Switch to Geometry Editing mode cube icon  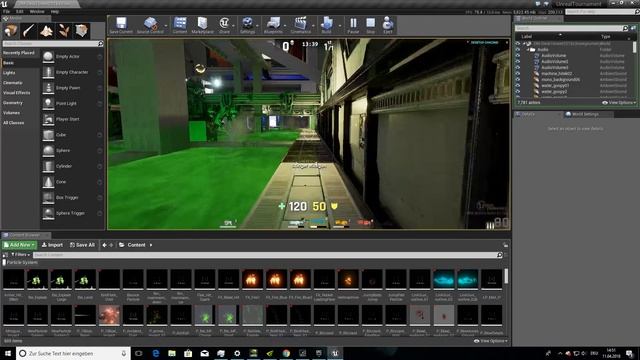coord(81,31)
